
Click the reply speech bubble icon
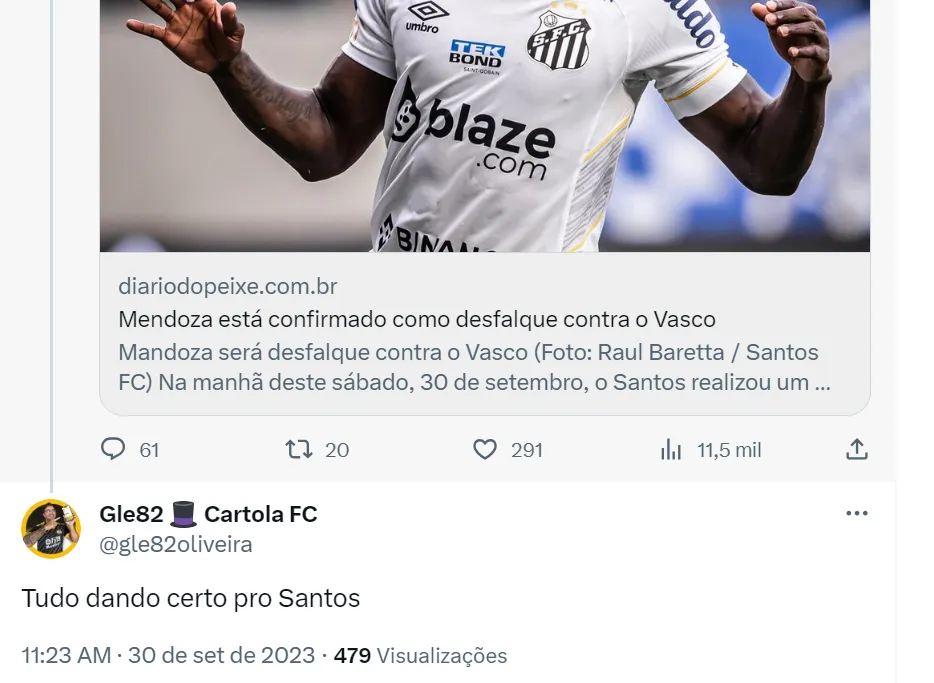point(113,449)
